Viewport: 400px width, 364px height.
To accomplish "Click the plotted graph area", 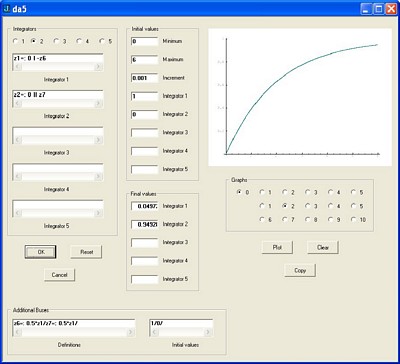I will 300,97.
